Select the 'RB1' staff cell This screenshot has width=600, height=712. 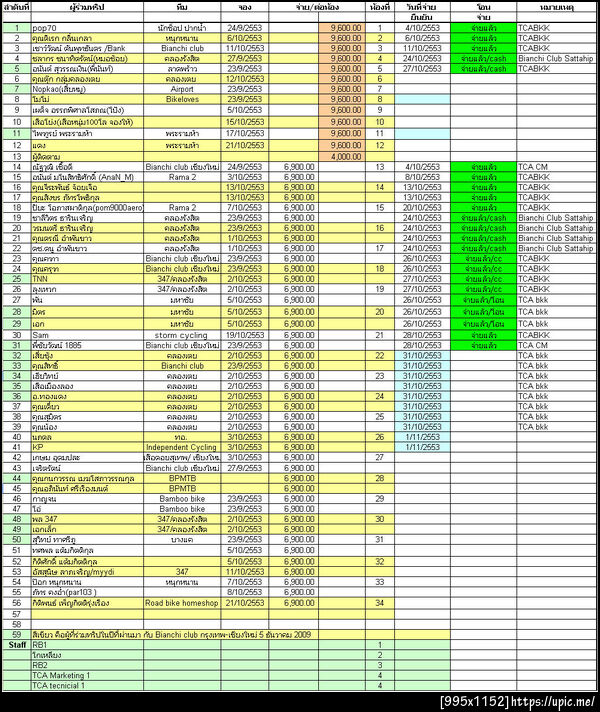[x=87, y=645]
